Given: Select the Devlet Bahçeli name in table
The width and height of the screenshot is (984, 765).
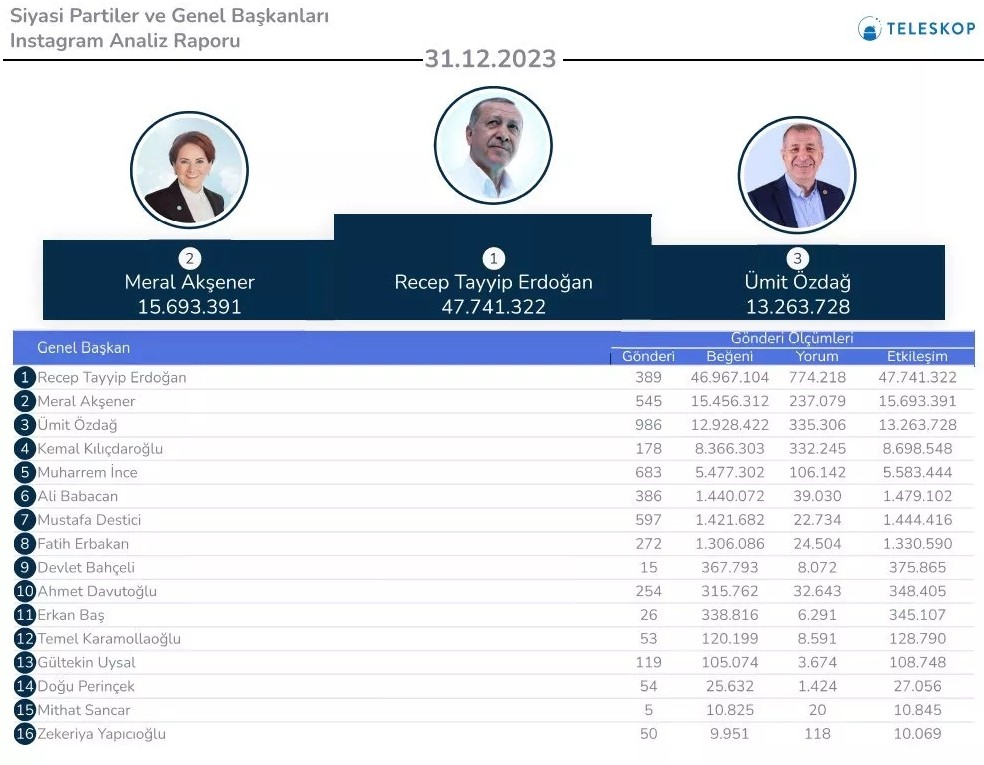Looking at the screenshot, I should pos(86,568).
